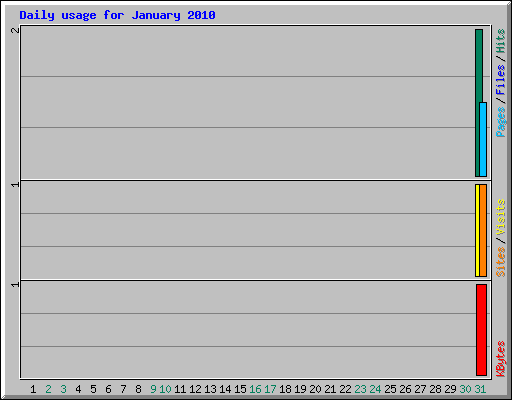Click day 5 on the x-axis
This screenshot has height=400, width=512.
93,389
